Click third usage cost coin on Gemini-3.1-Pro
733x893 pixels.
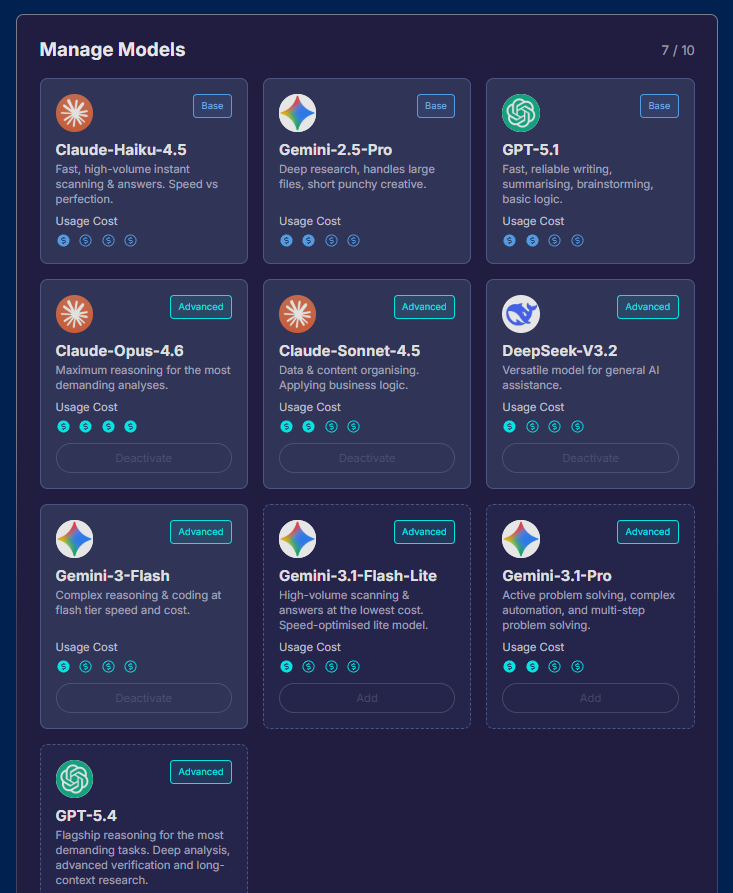tap(555, 666)
